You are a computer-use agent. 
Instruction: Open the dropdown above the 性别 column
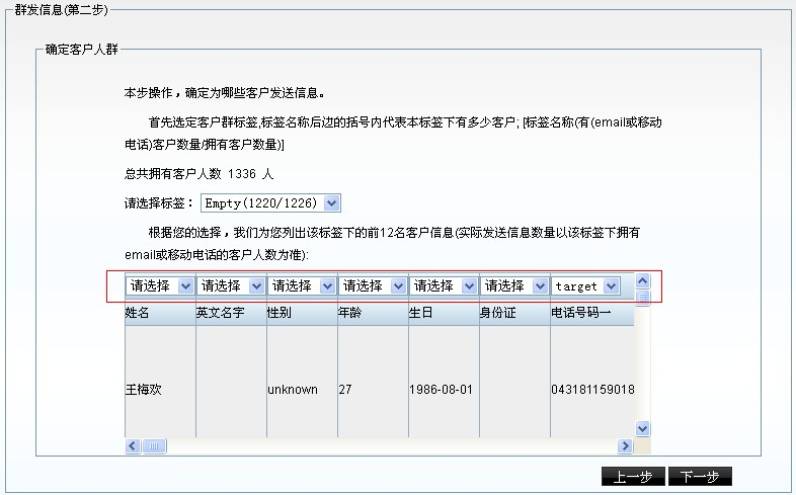coord(302,286)
